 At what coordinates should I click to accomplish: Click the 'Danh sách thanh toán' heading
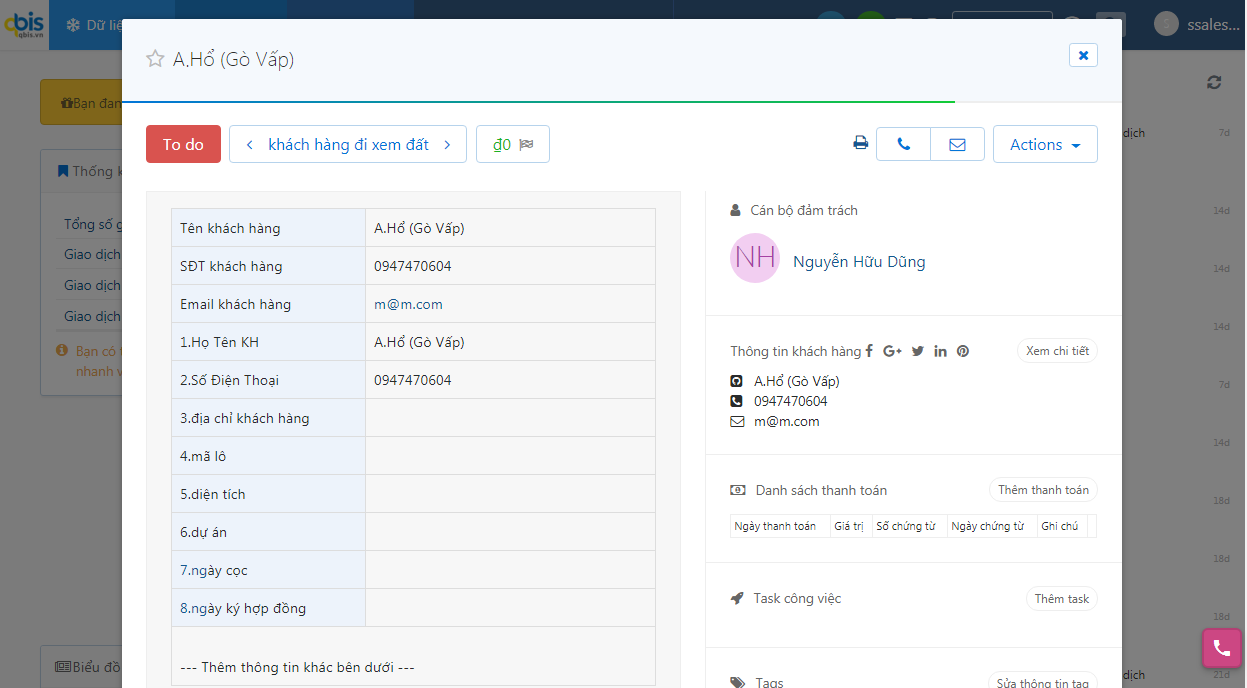pos(821,490)
